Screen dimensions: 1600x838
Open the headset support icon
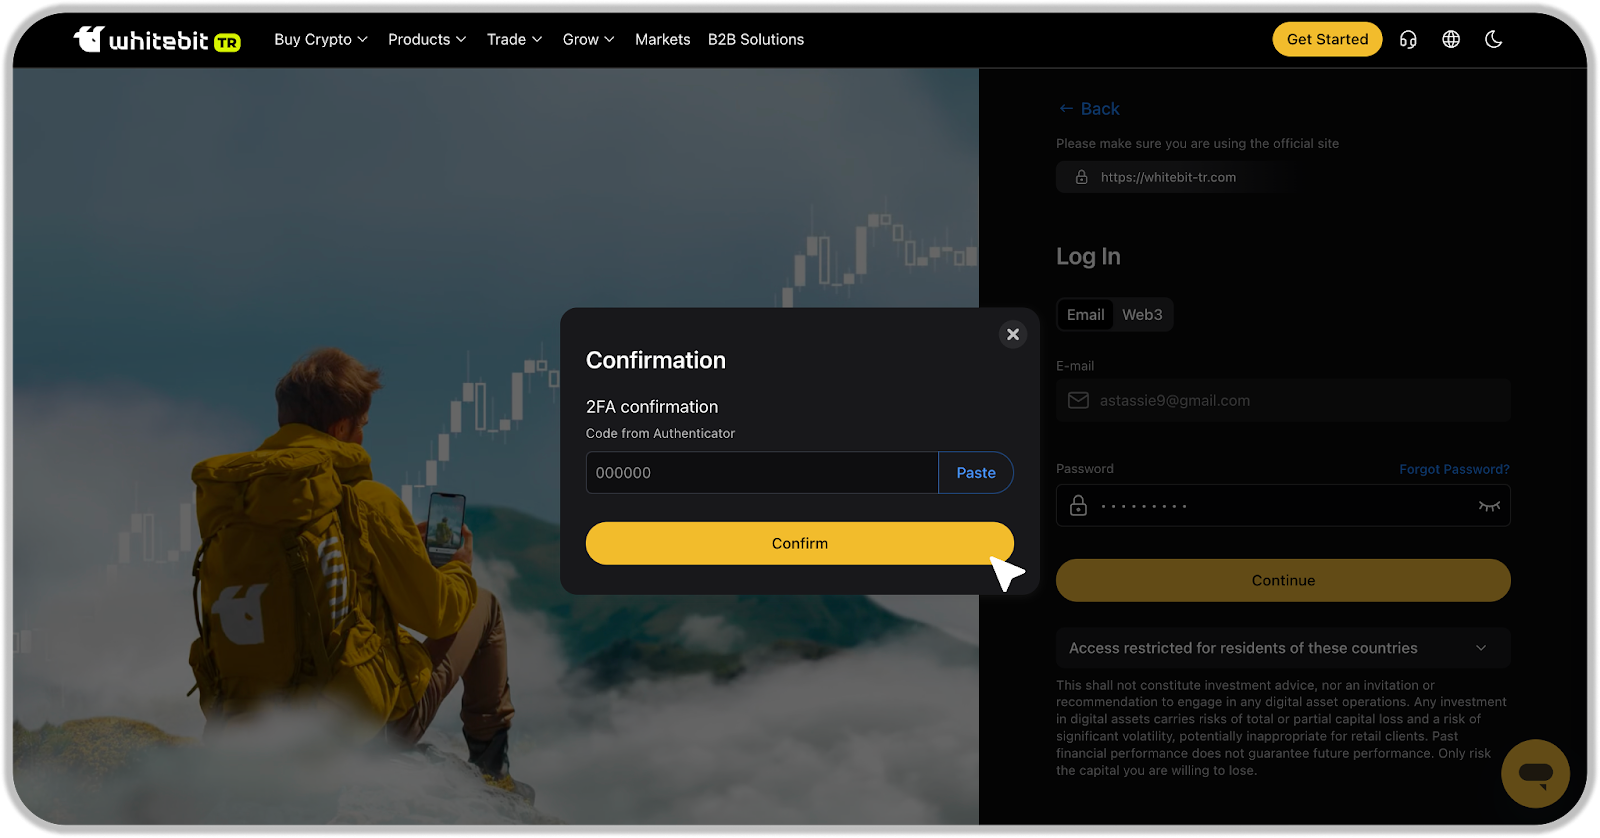[x=1408, y=40]
